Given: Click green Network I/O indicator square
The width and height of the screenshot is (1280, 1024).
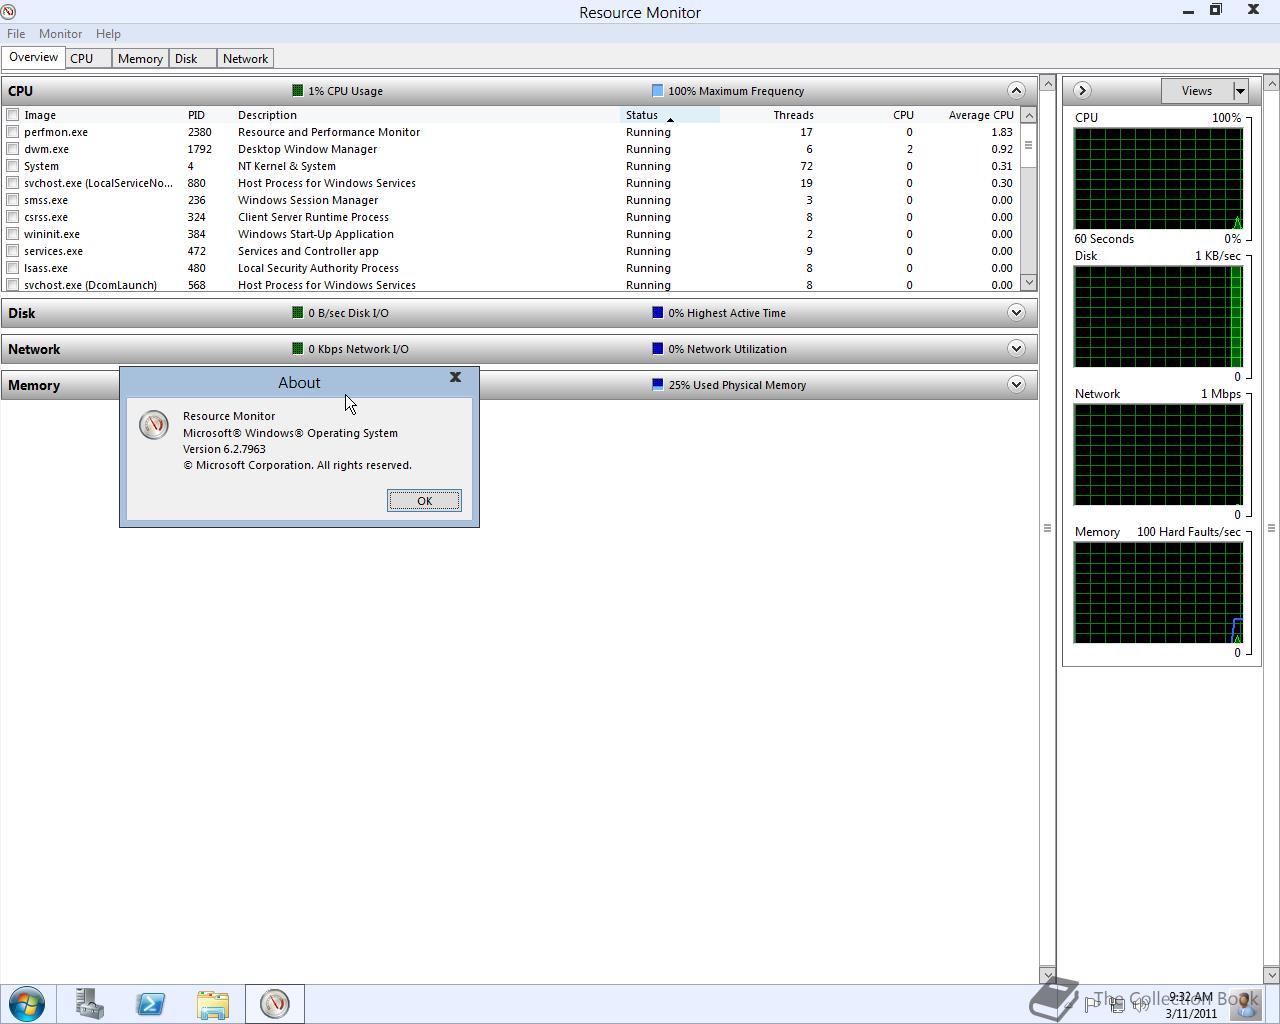Looking at the screenshot, I should pyautogui.click(x=297, y=348).
